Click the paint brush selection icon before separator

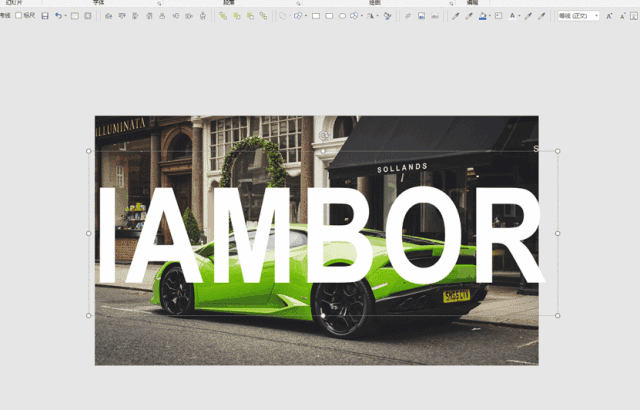(x=387, y=16)
